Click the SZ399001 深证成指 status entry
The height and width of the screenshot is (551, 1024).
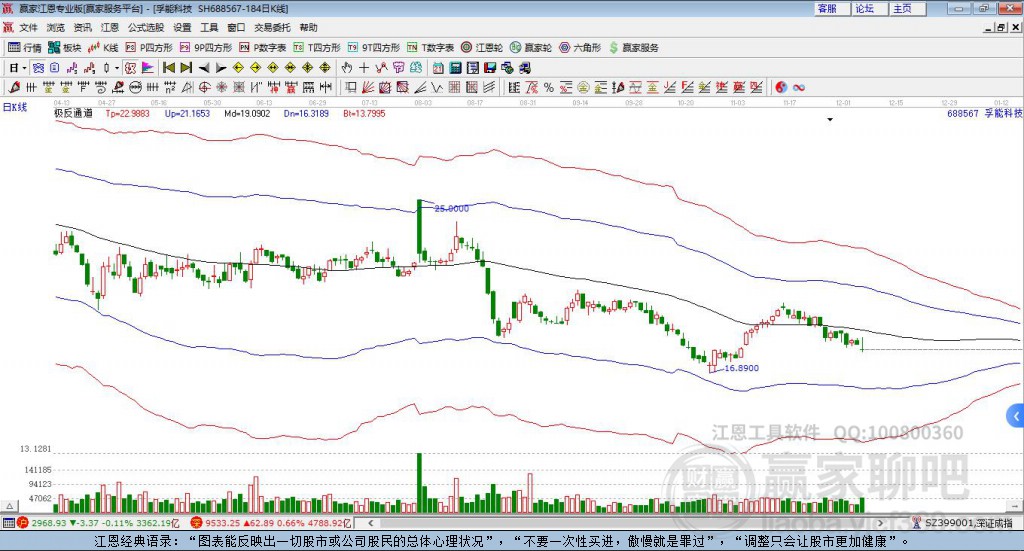pyautogui.click(x=962, y=523)
